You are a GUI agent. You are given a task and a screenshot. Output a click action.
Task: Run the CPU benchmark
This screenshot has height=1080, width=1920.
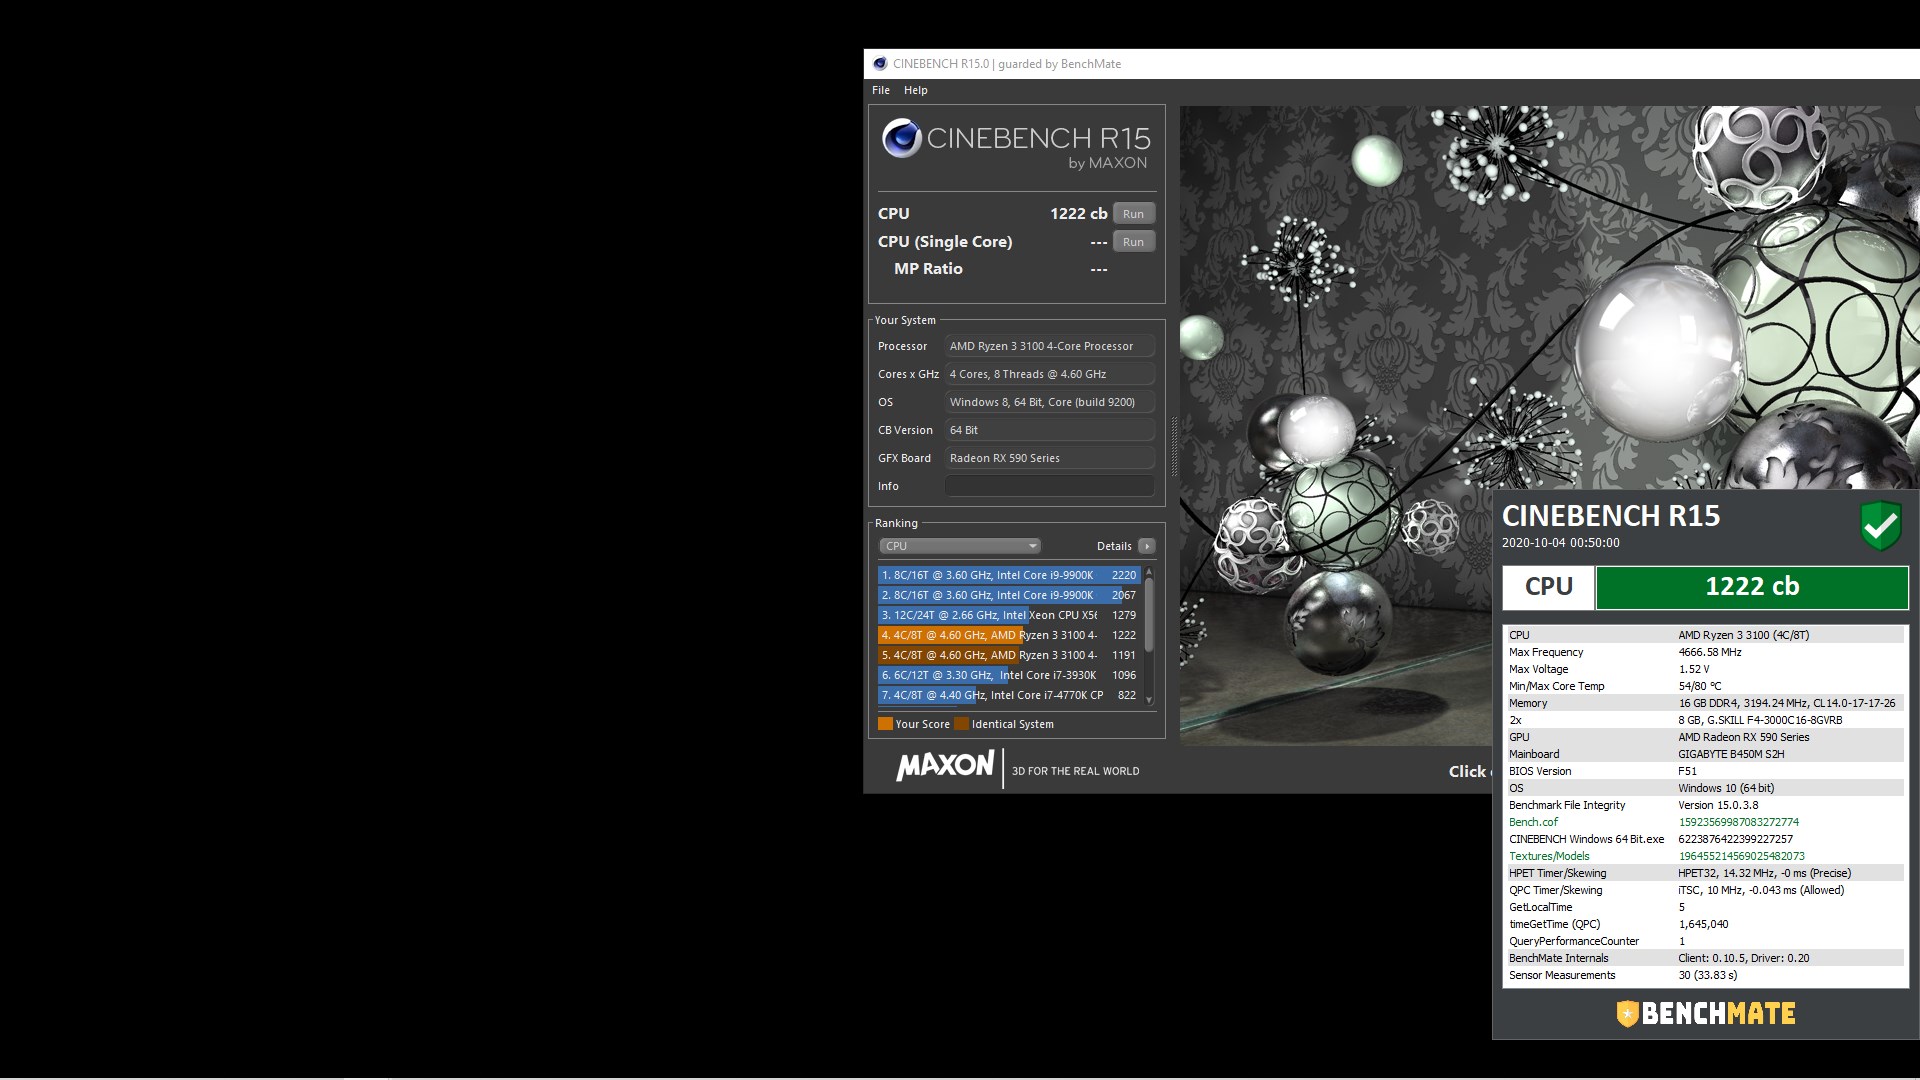coord(1133,214)
